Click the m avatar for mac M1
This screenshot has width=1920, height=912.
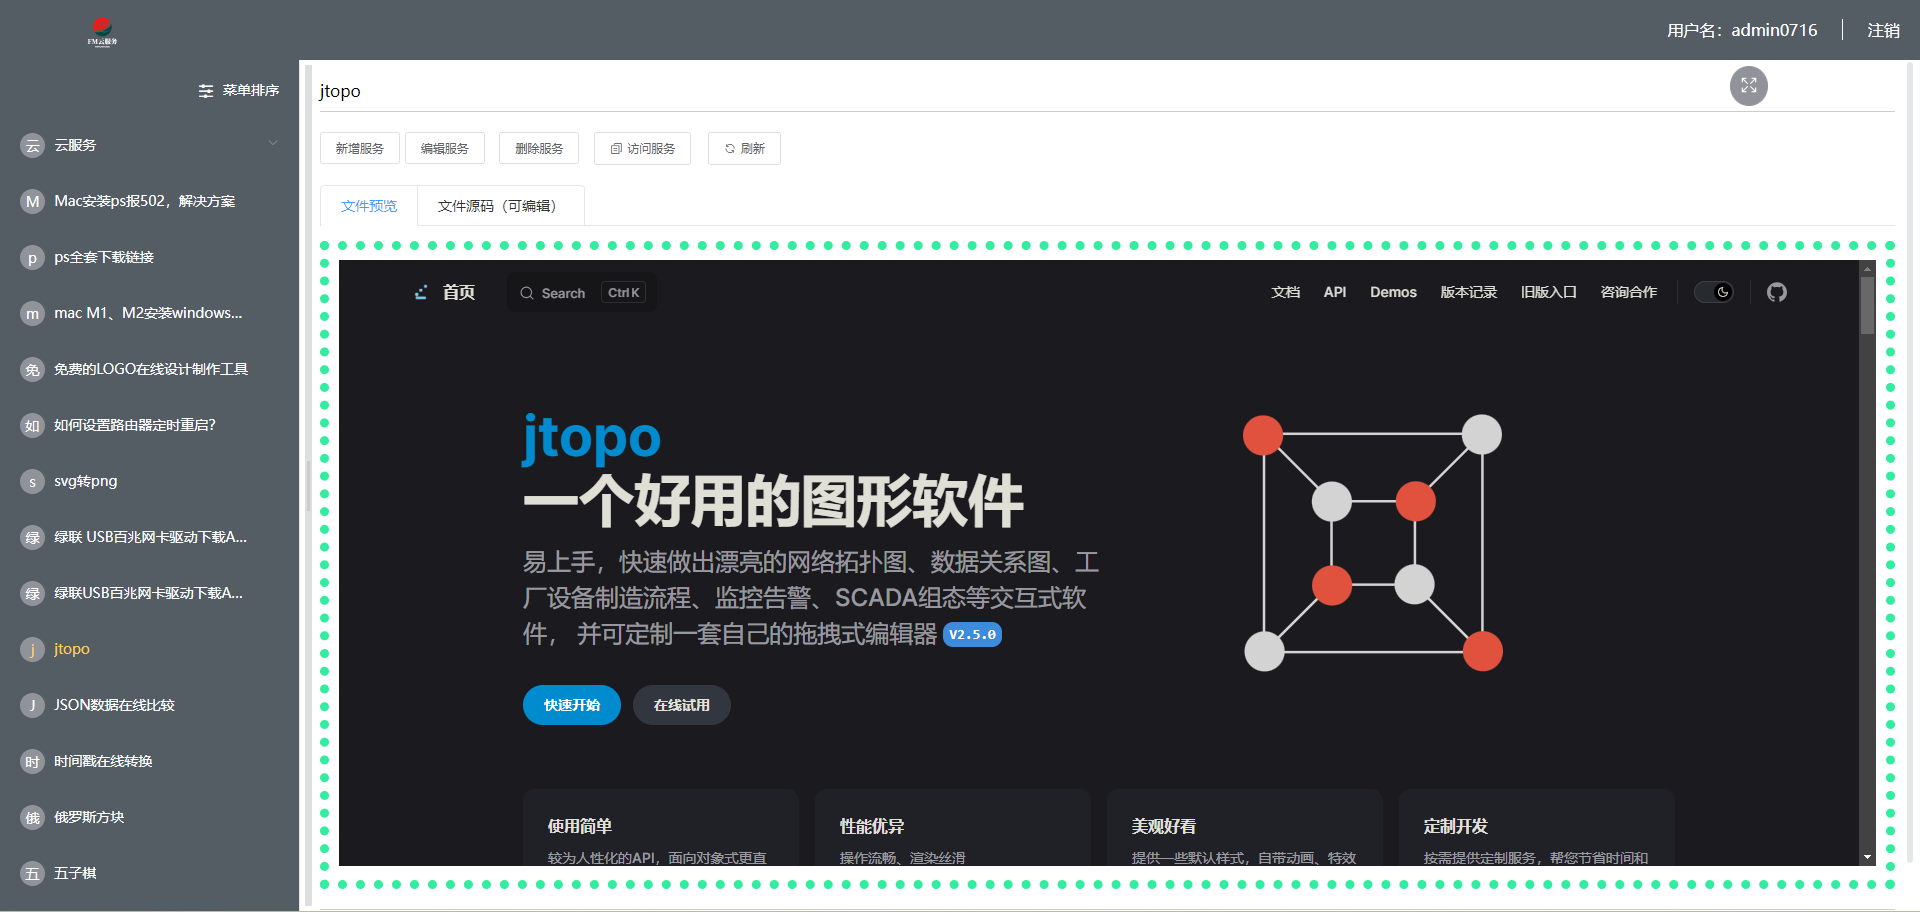33,314
